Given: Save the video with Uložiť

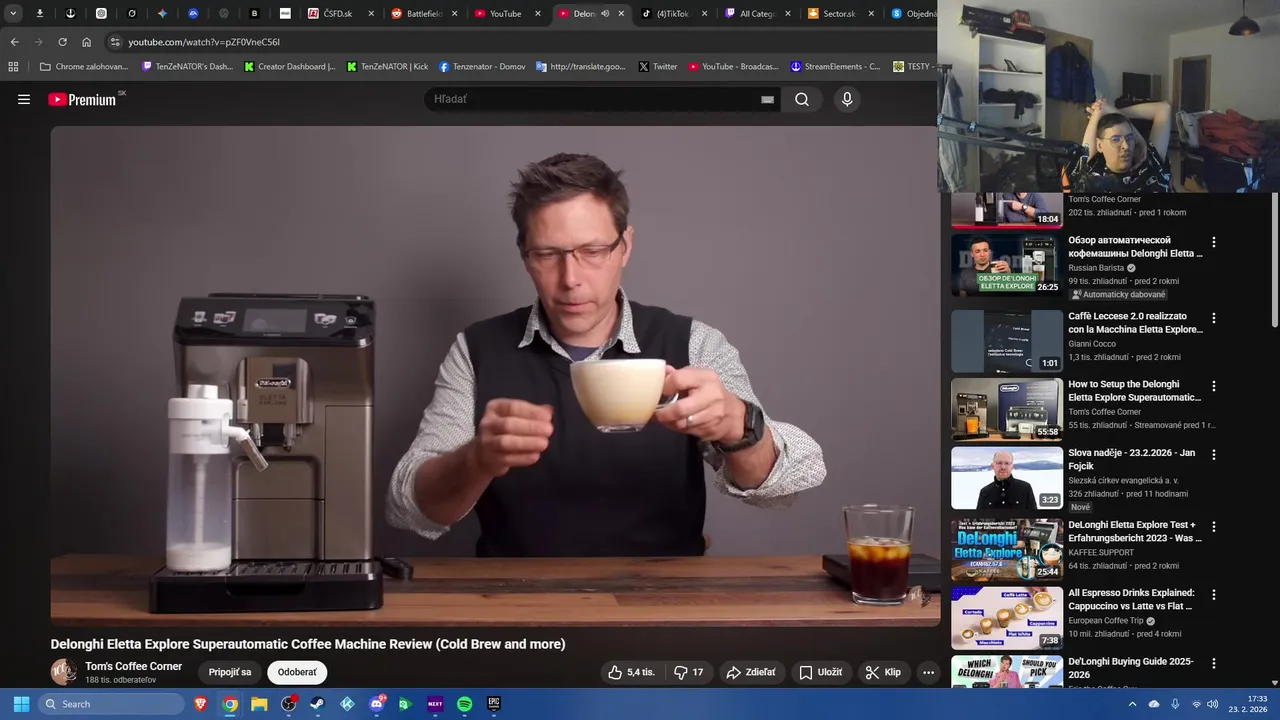Looking at the screenshot, I should 820,672.
